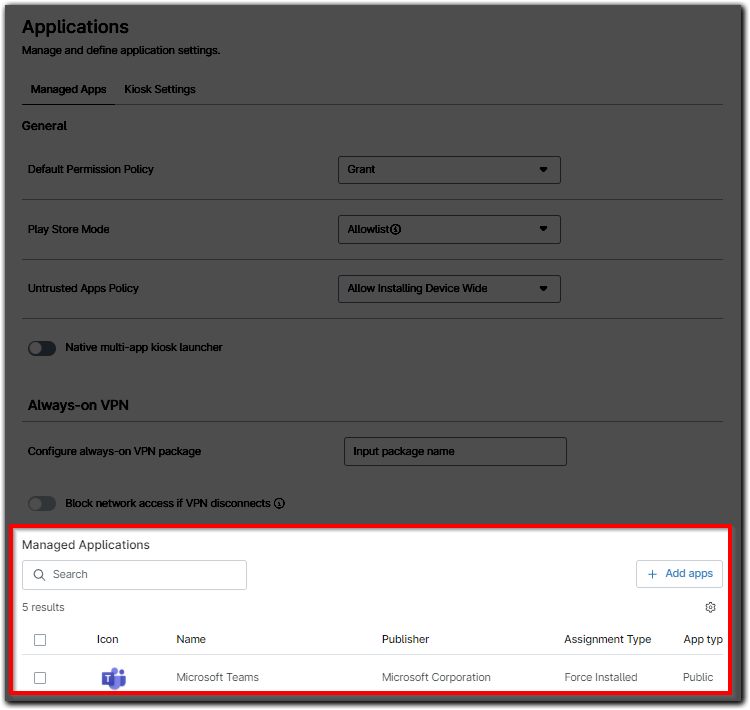
Task: Switch to the Kiosk Settings tab
Action: click(x=160, y=89)
